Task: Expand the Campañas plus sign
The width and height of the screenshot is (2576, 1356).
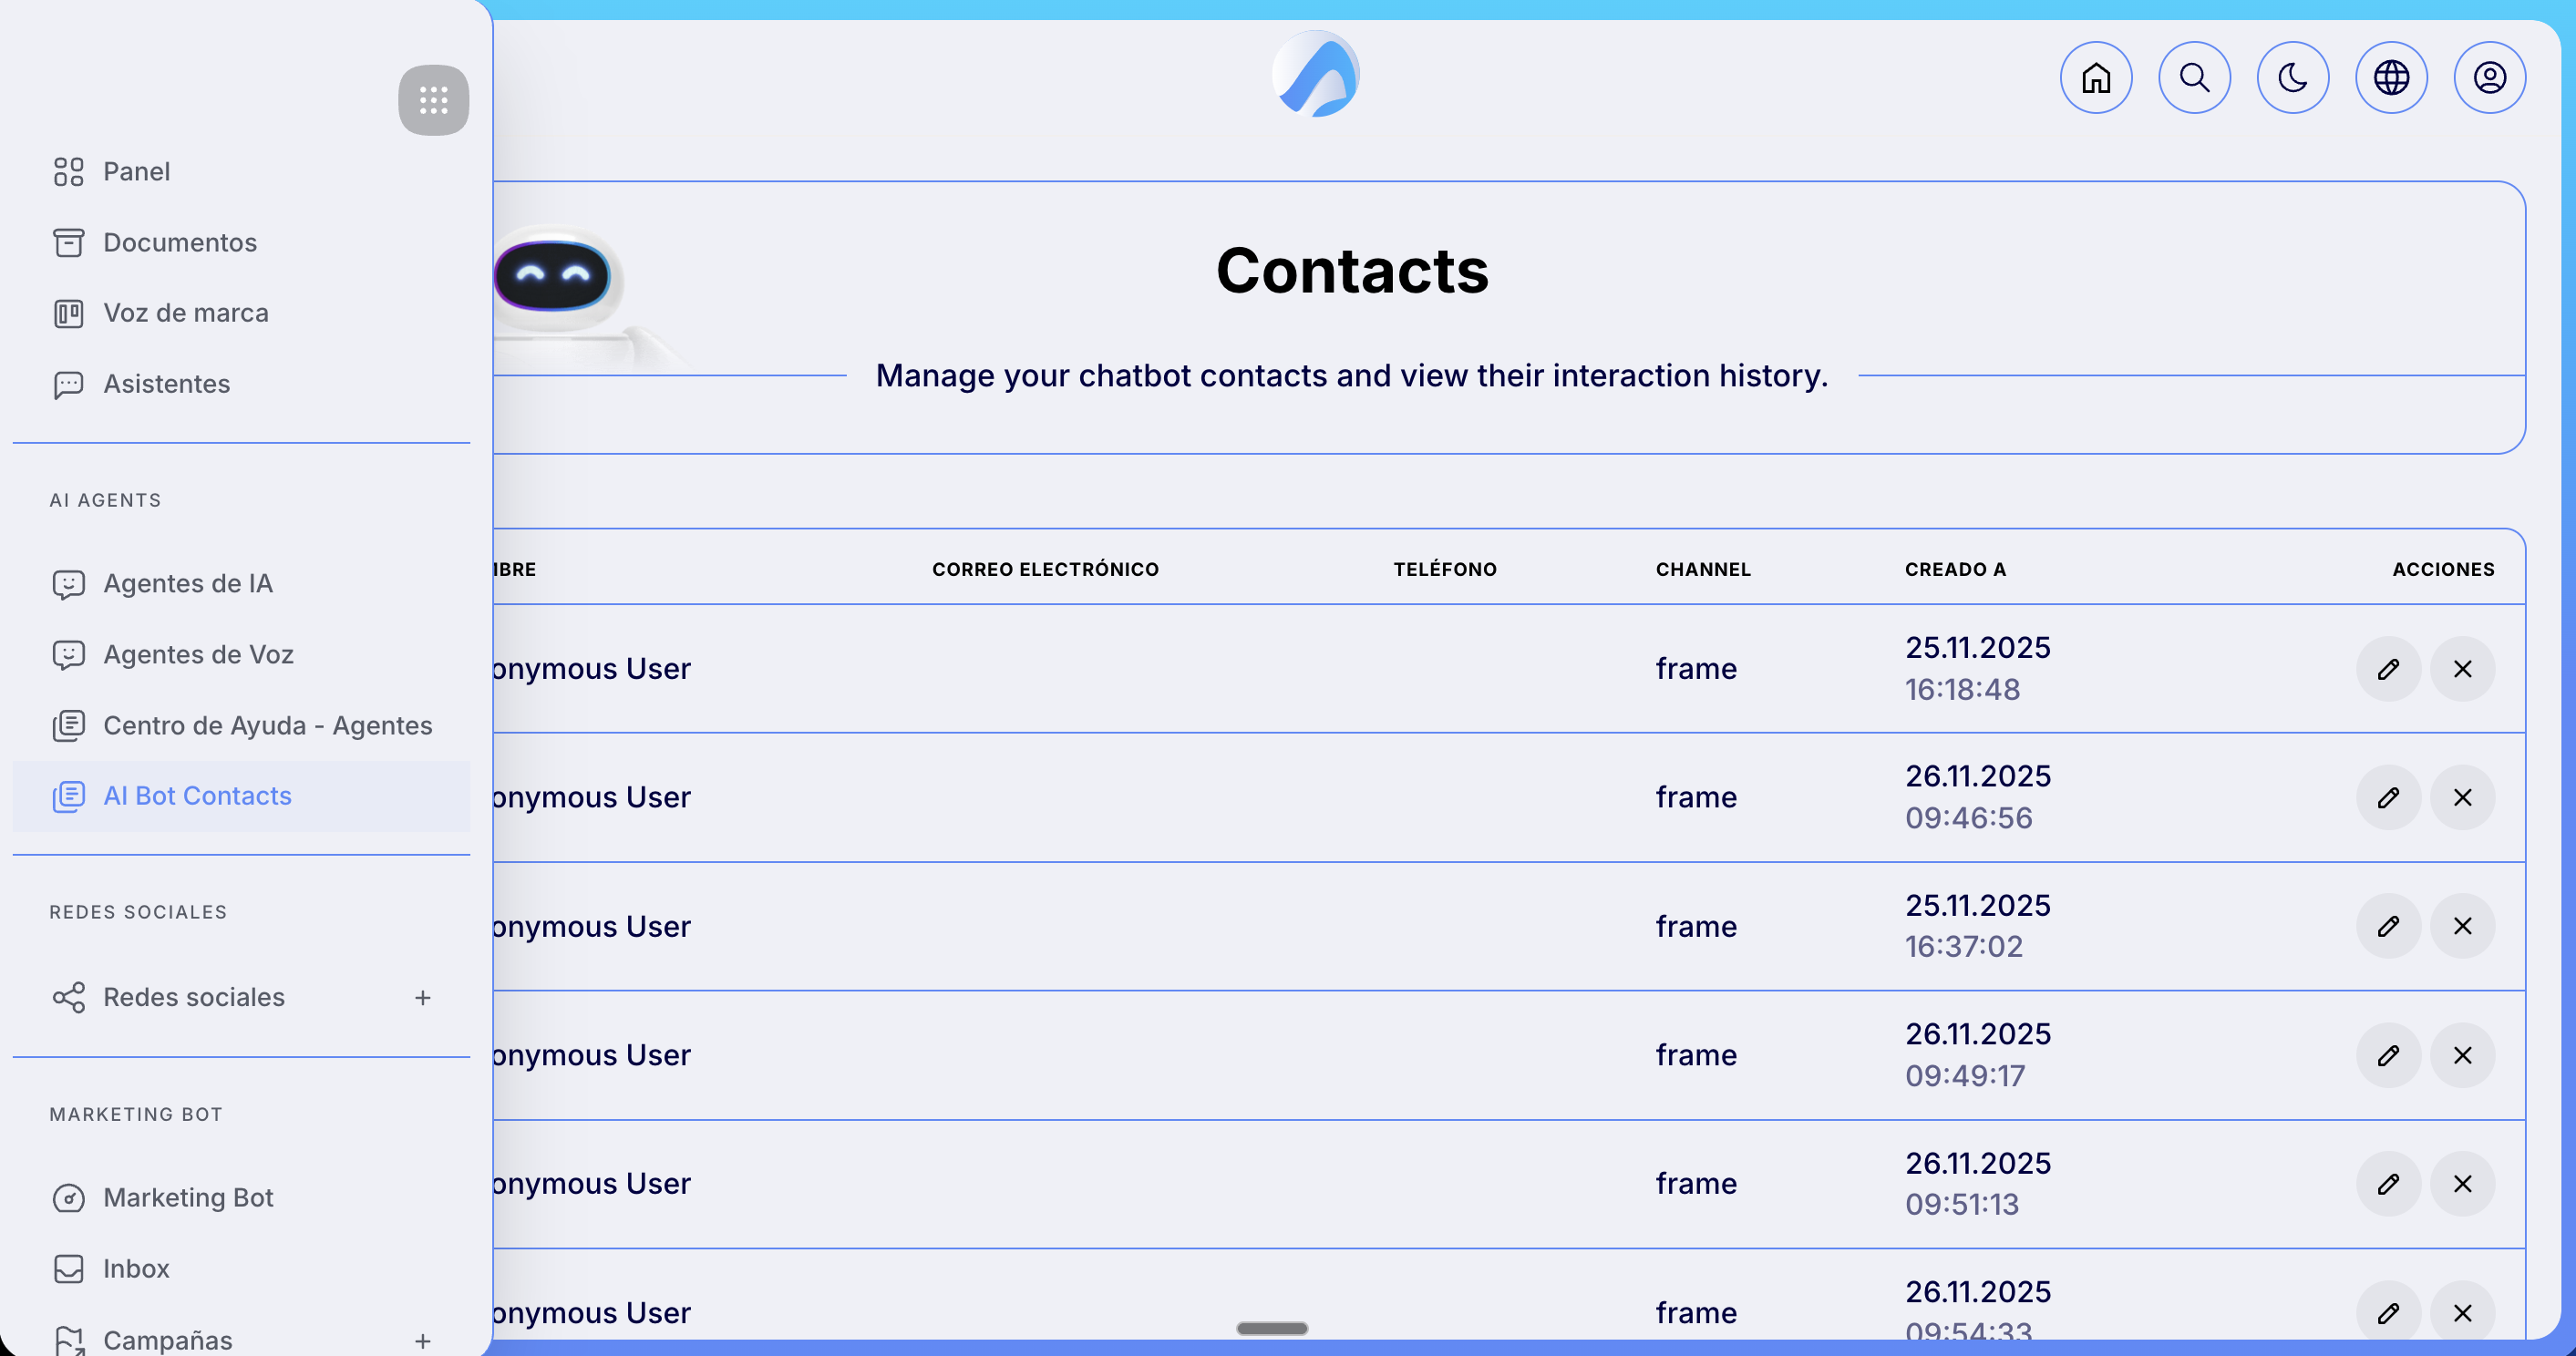Action: point(422,1341)
